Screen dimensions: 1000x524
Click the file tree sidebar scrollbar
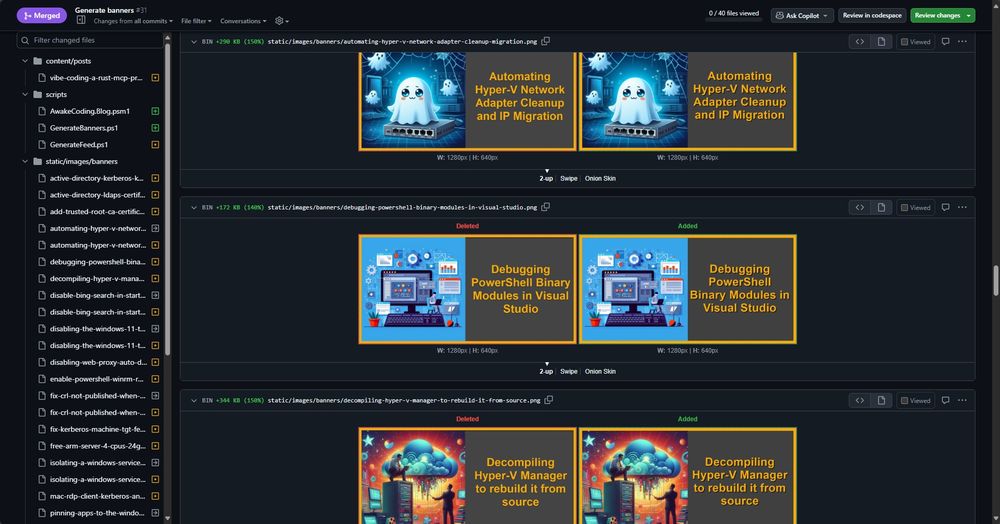168,199
